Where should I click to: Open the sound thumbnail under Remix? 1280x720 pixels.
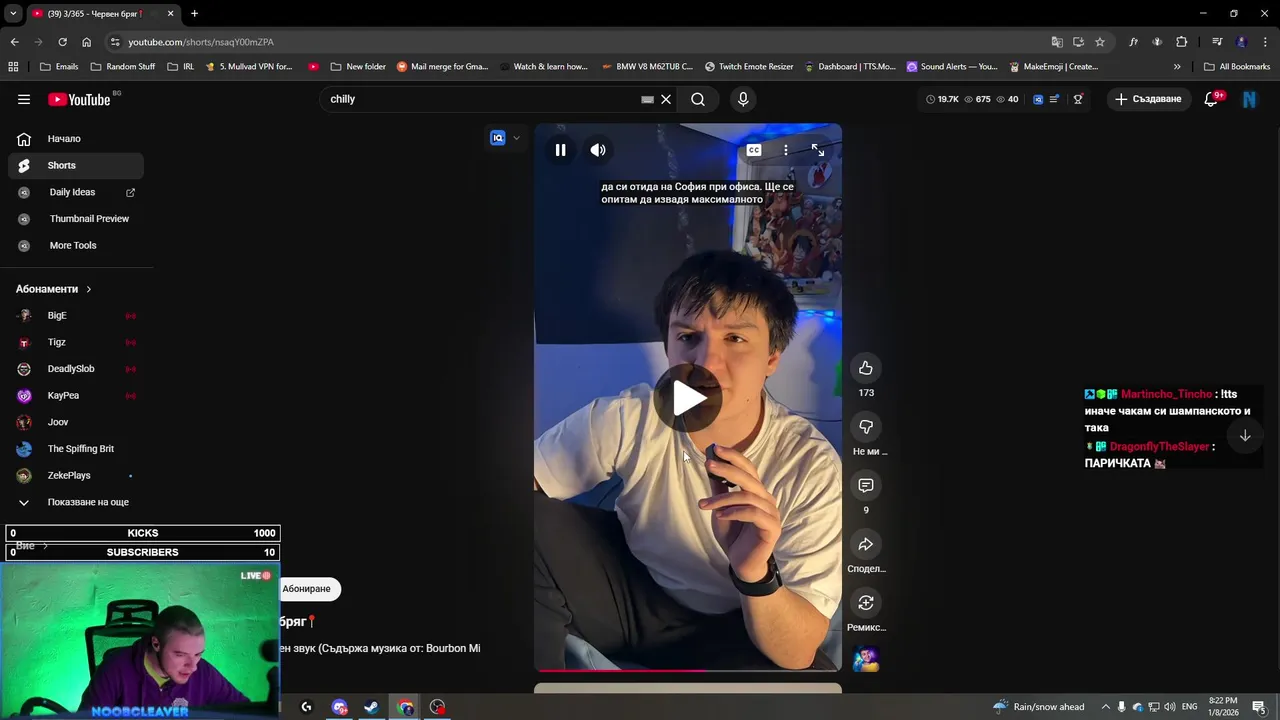pos(866,659)
